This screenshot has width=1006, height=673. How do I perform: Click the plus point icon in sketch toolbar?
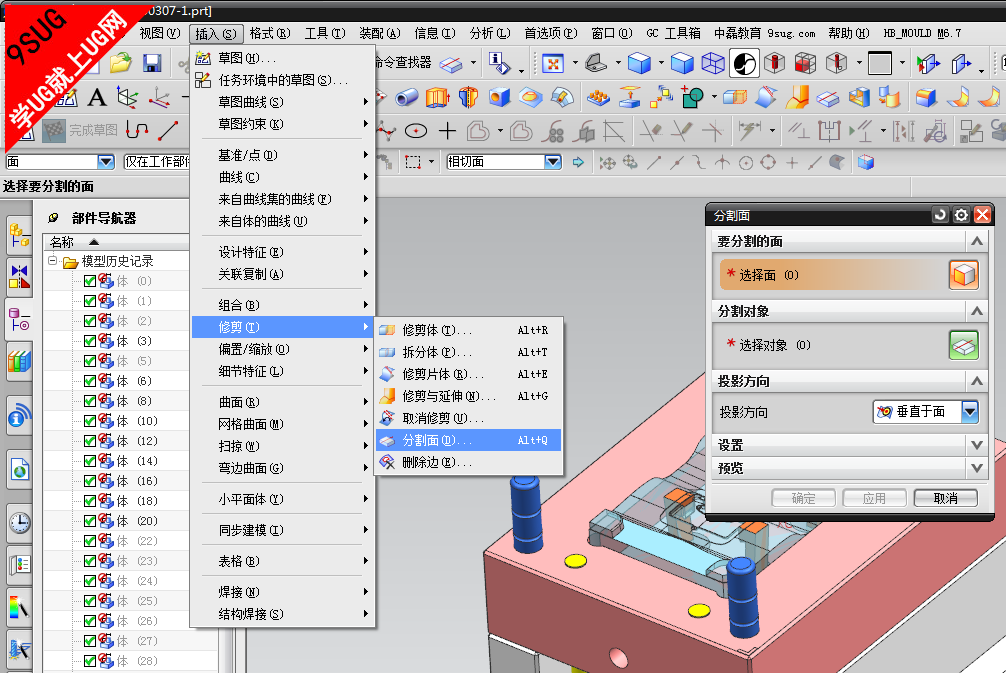(447, 132)
